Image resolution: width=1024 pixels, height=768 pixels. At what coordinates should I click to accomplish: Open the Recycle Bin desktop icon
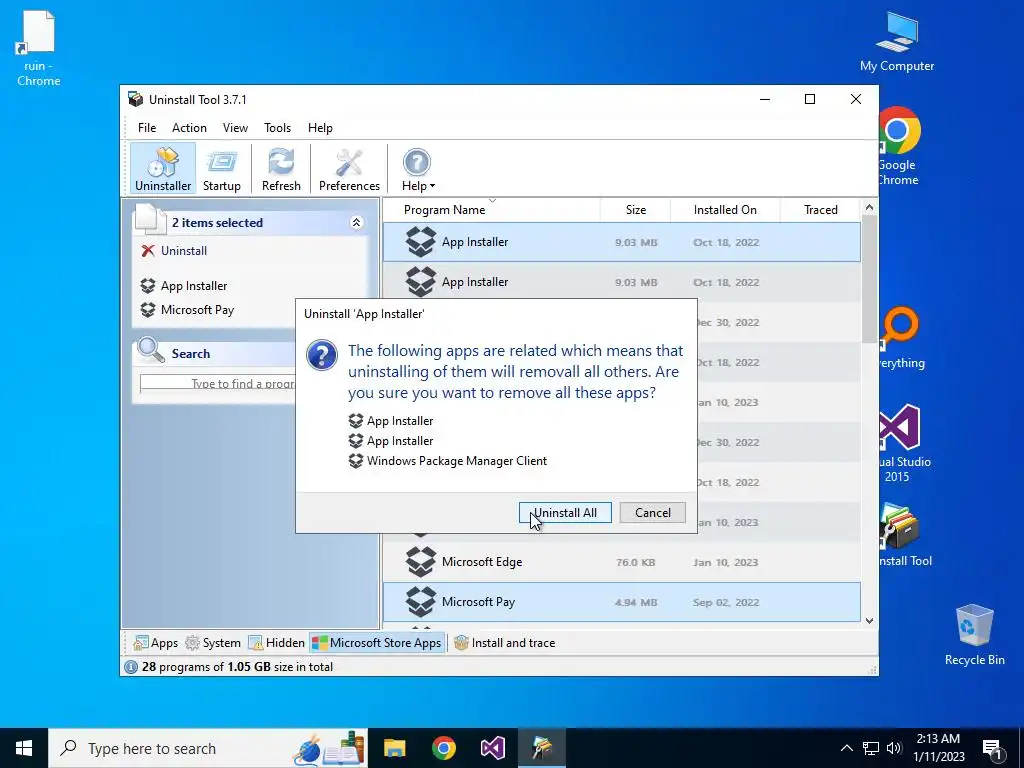[974, 635]
